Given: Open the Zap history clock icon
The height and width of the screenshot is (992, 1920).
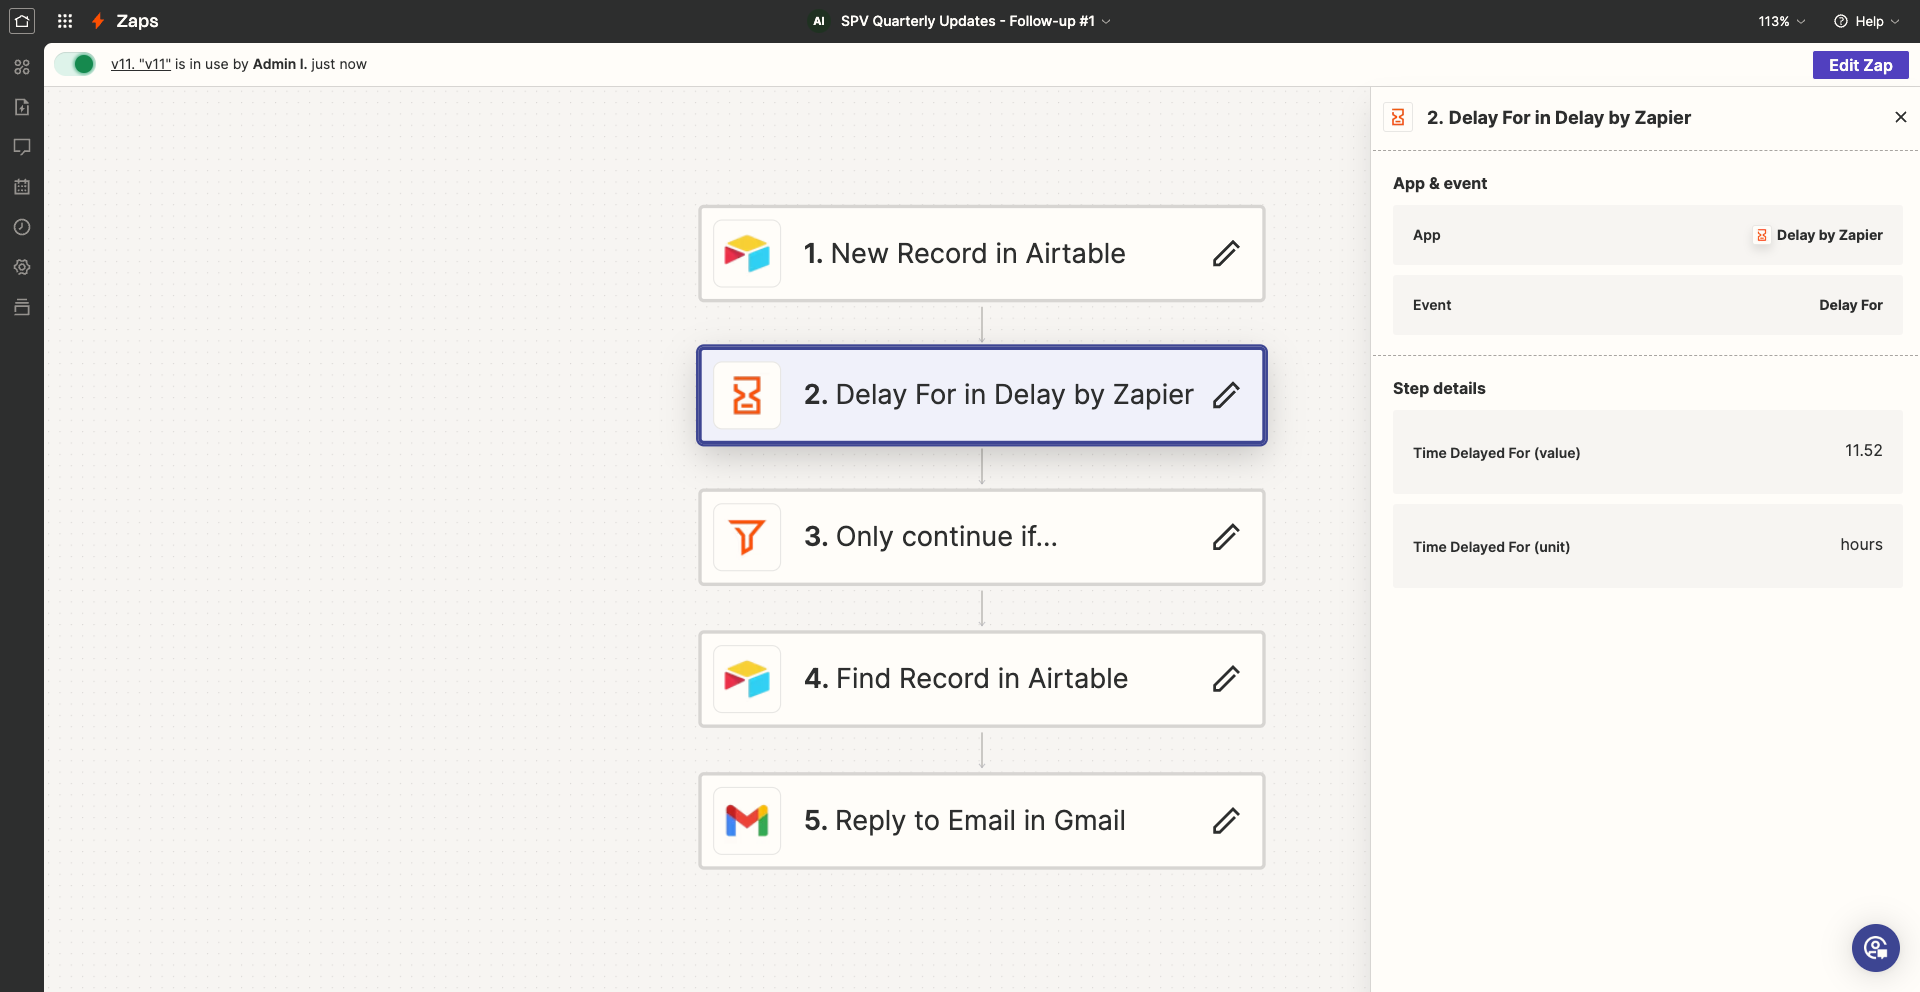Looking at the screenshot, I should coord(22,227).
